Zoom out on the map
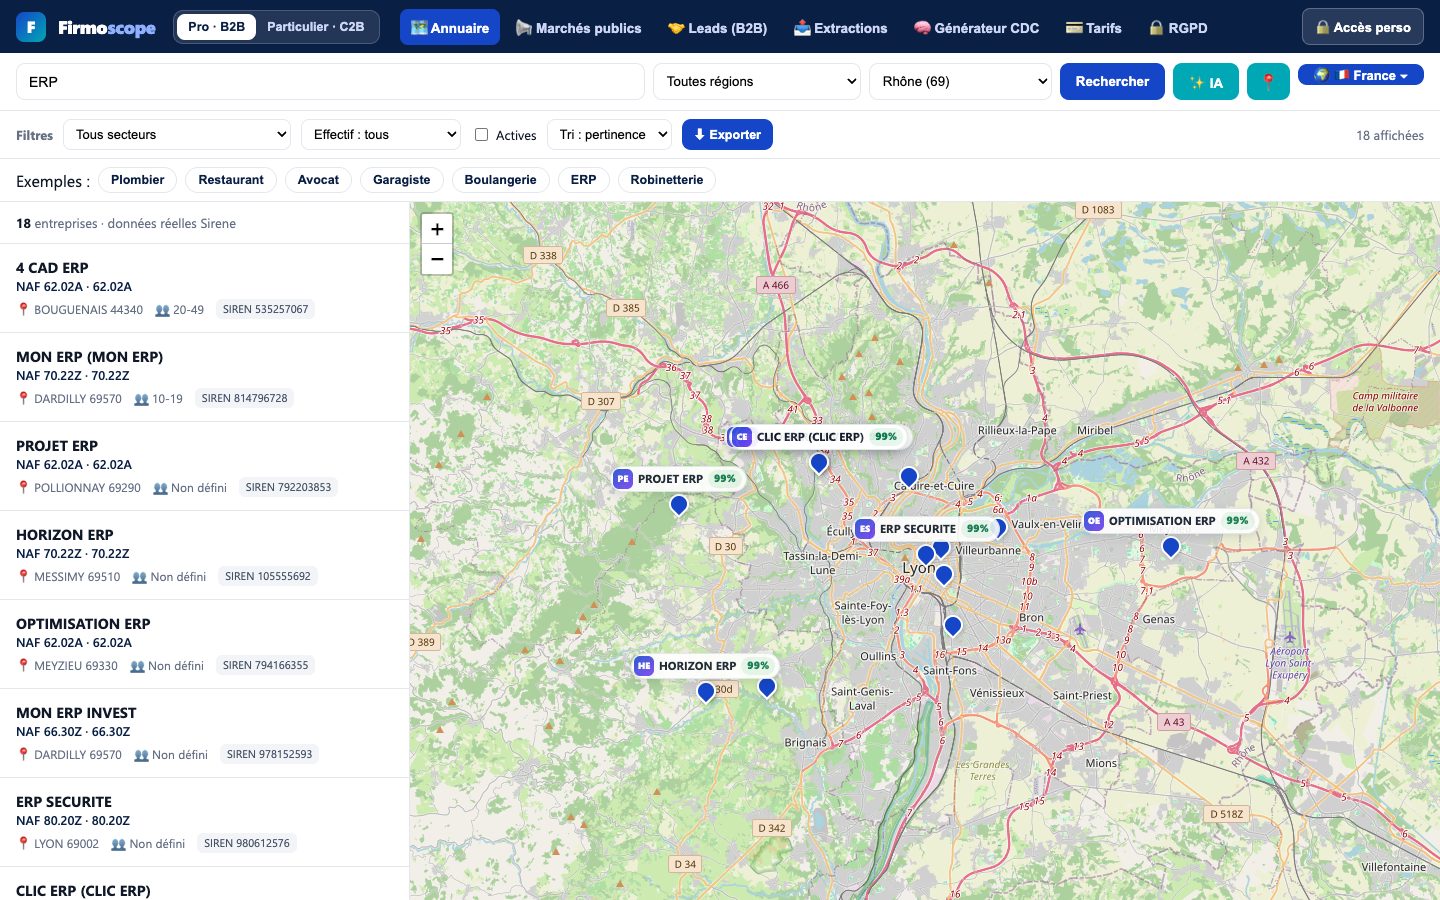Image resolution: width=1440 pixels, height=900 pixels. 437,259
